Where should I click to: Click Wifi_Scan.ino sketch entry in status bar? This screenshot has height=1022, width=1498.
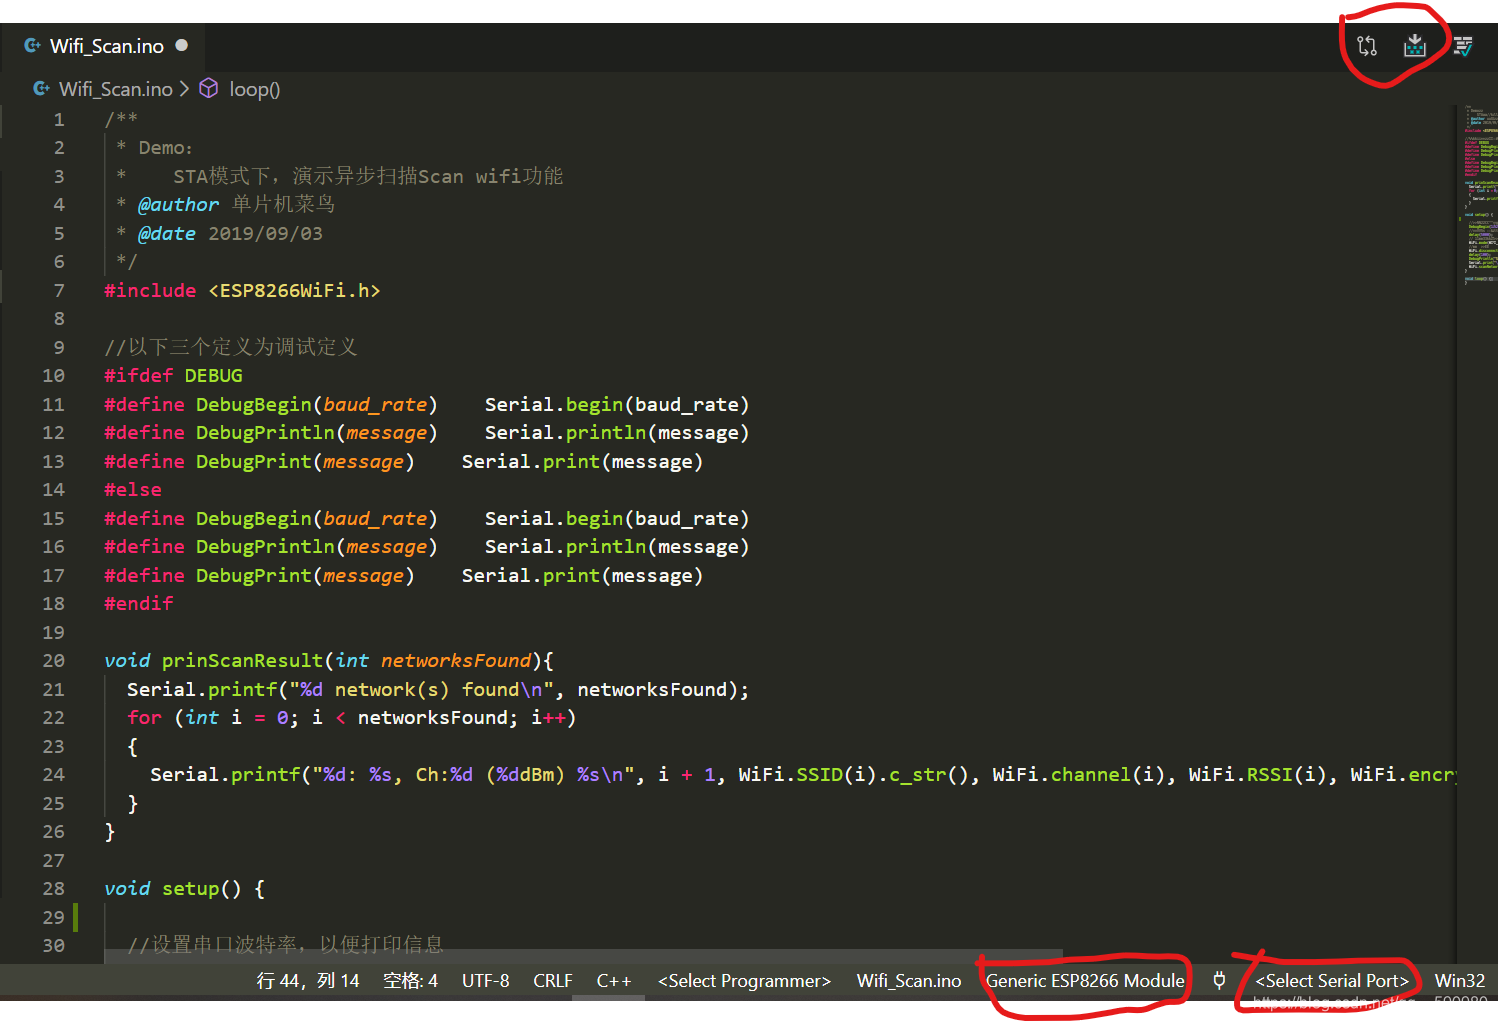909,981
